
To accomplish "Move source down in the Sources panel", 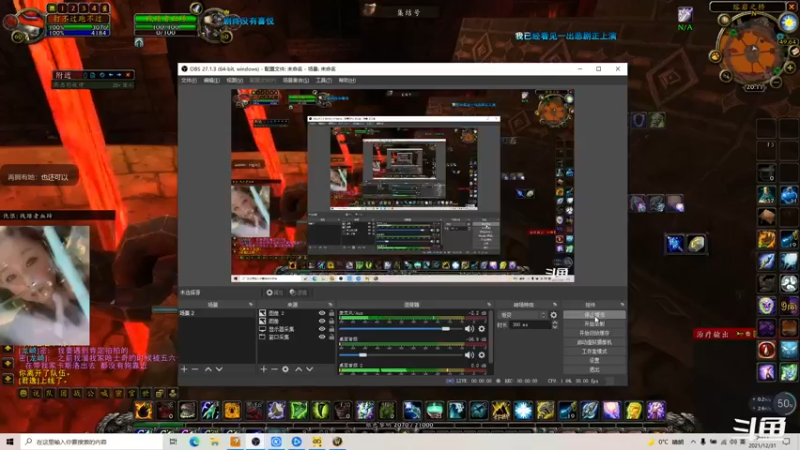I will (309, 369).
